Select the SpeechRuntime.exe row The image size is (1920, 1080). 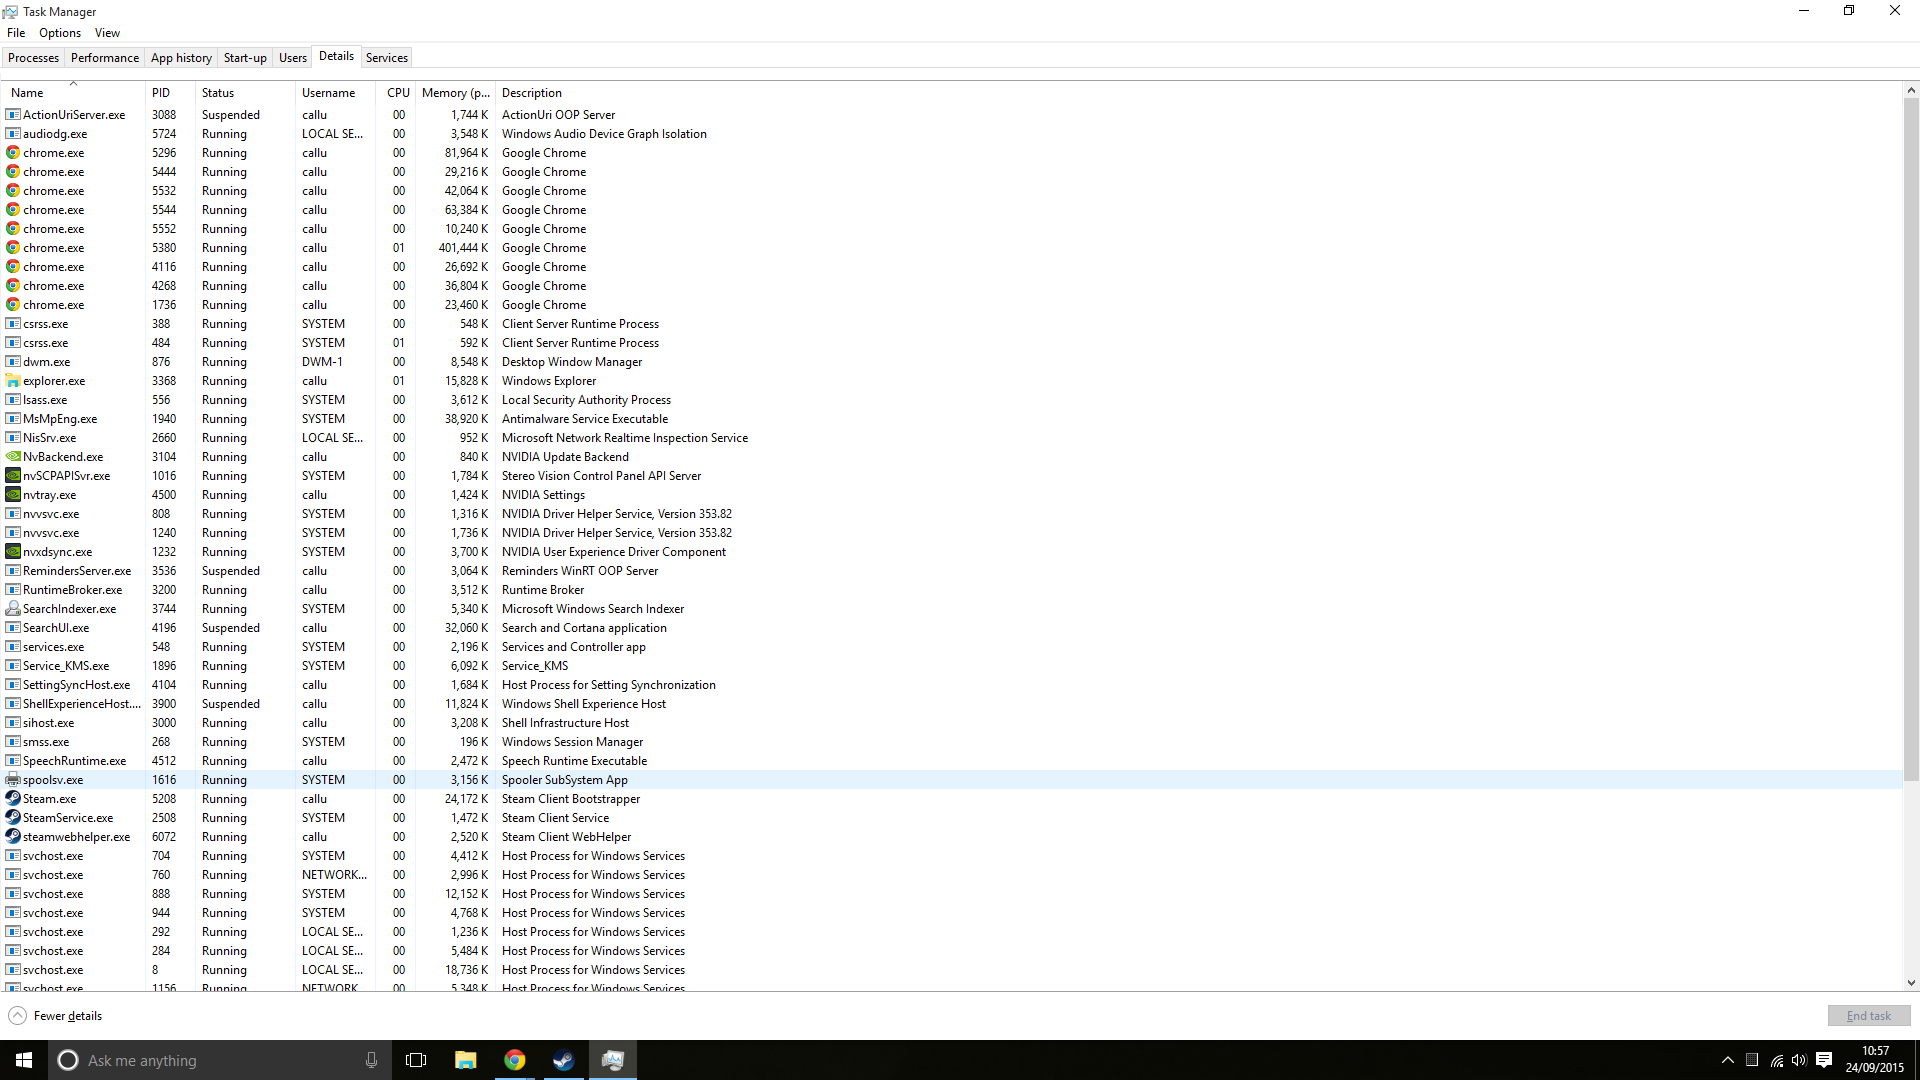952,761
